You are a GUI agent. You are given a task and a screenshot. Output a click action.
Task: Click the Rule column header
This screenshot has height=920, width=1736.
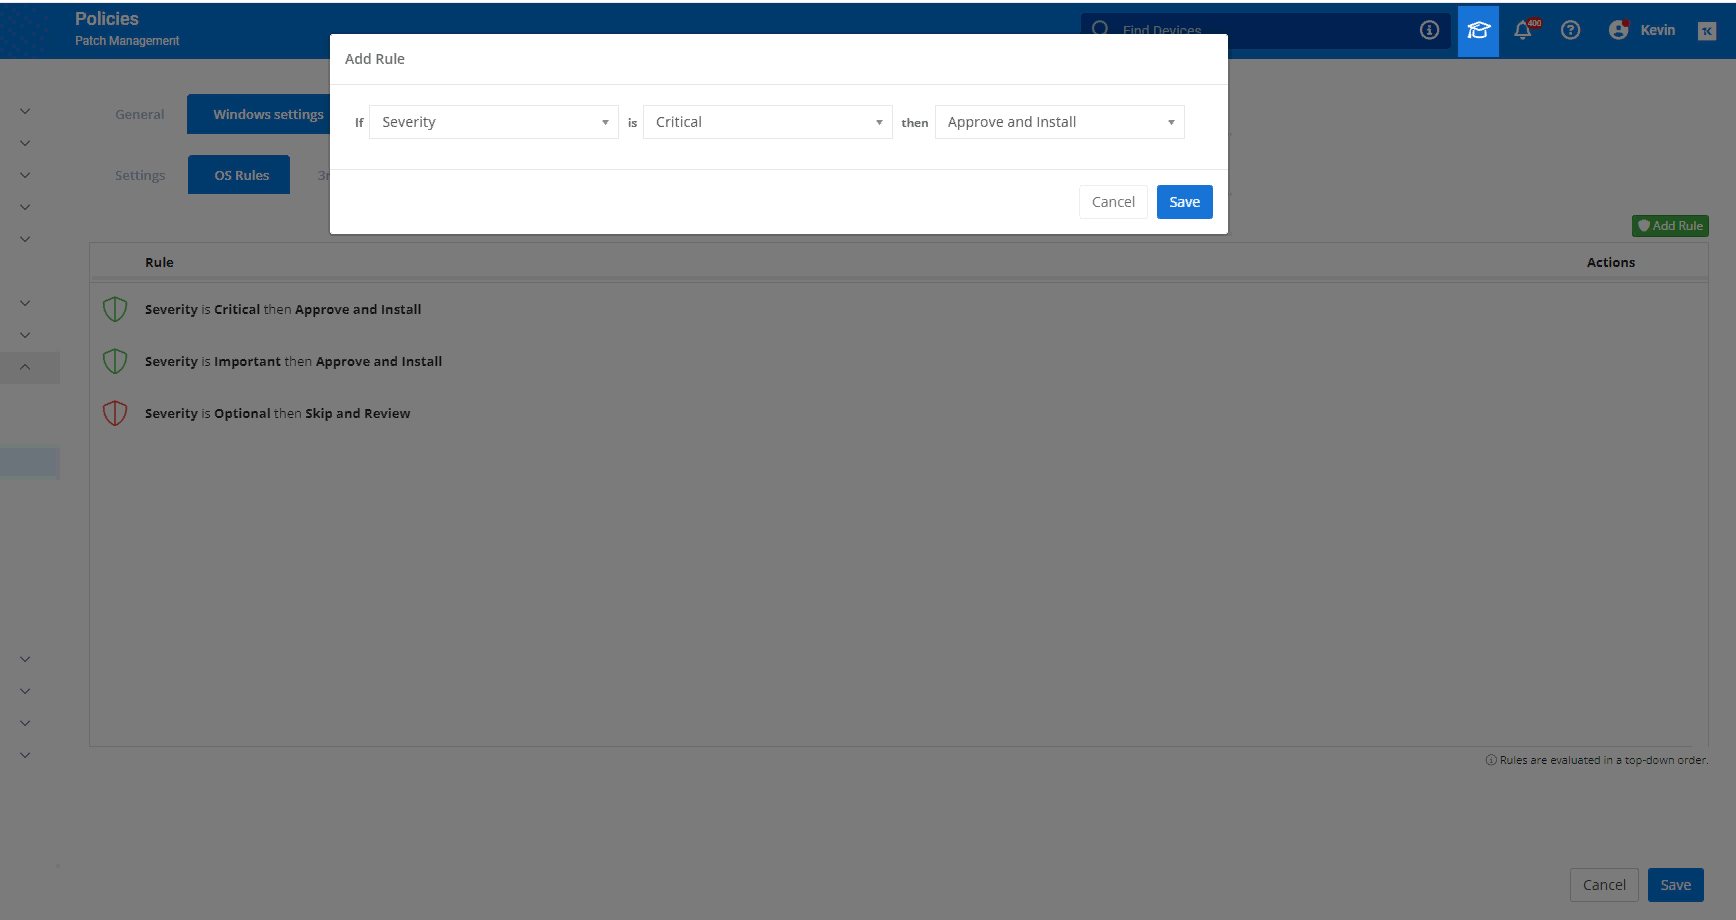pyautogui.click(x=159, y=262)
